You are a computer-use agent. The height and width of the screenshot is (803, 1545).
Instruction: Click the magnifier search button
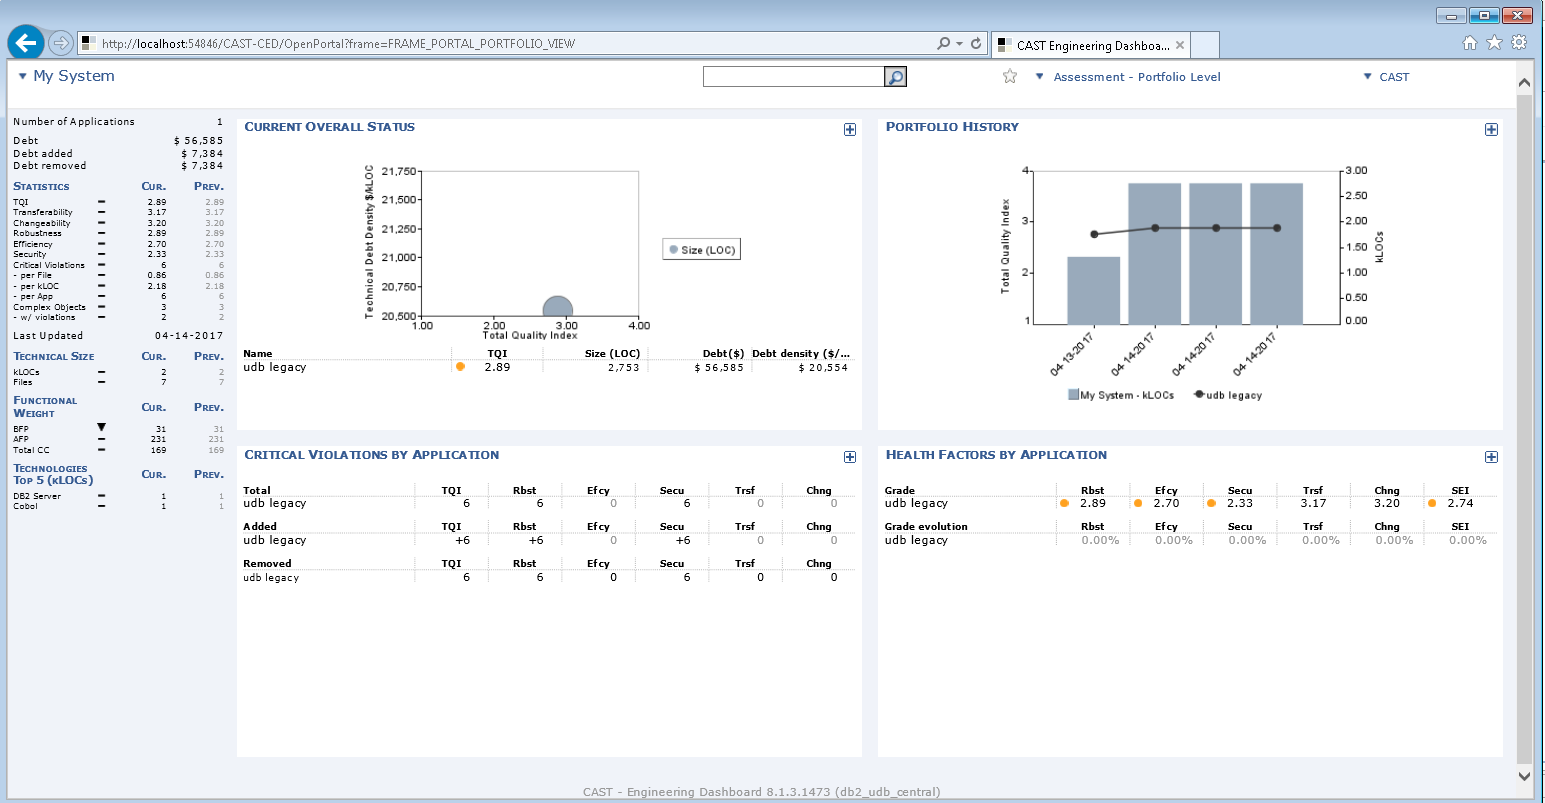(896, 77)
